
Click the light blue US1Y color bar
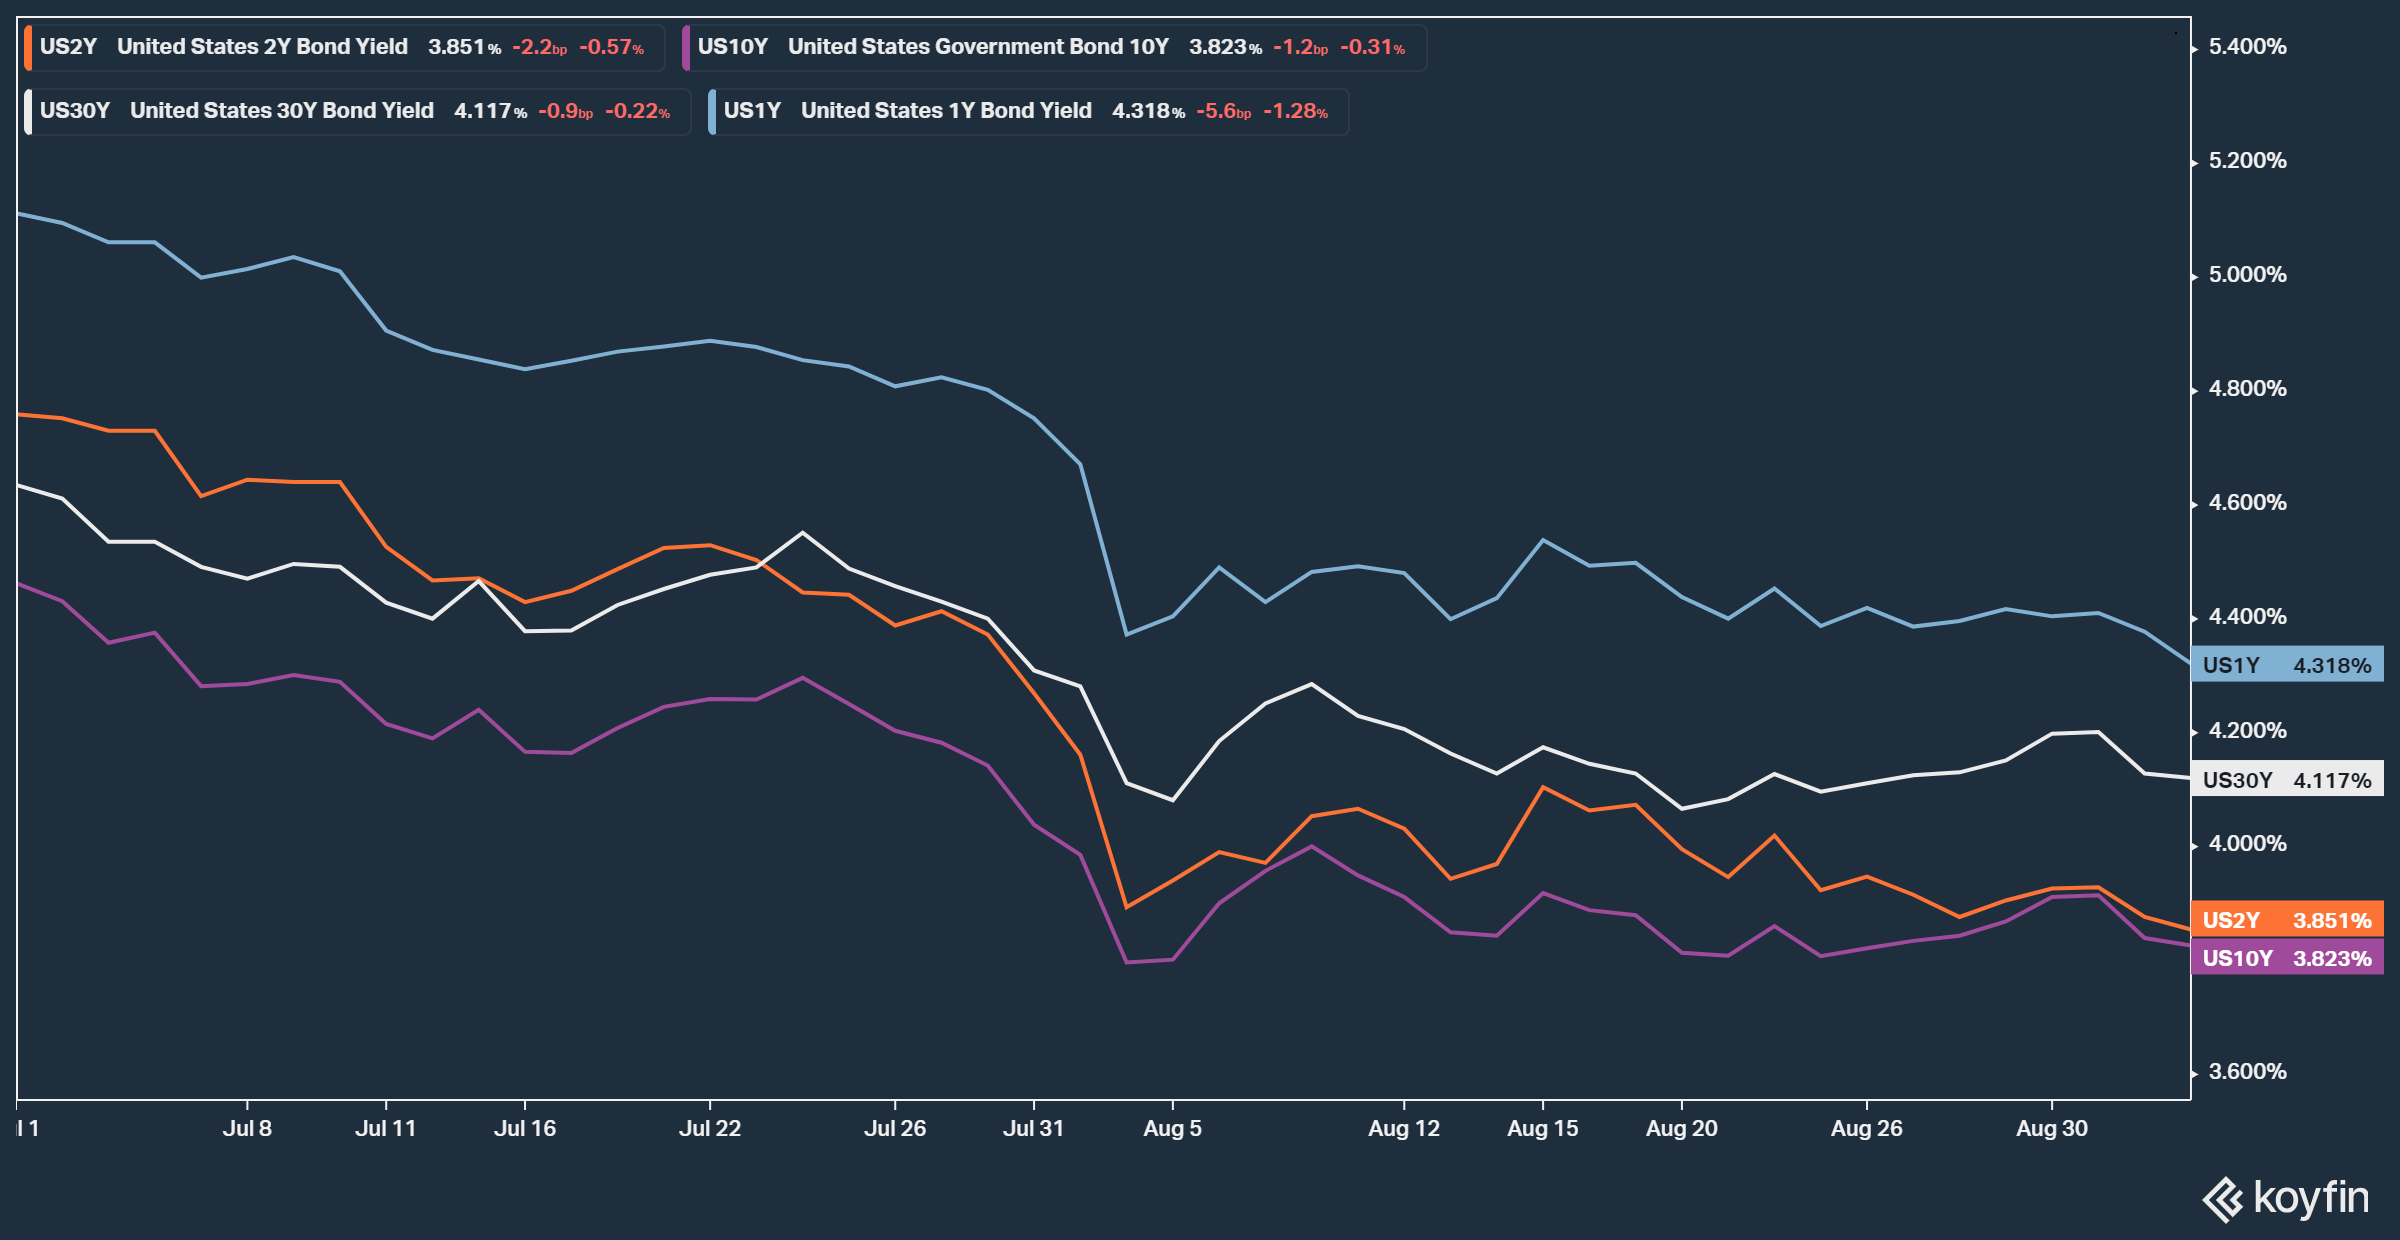[712, 112]
